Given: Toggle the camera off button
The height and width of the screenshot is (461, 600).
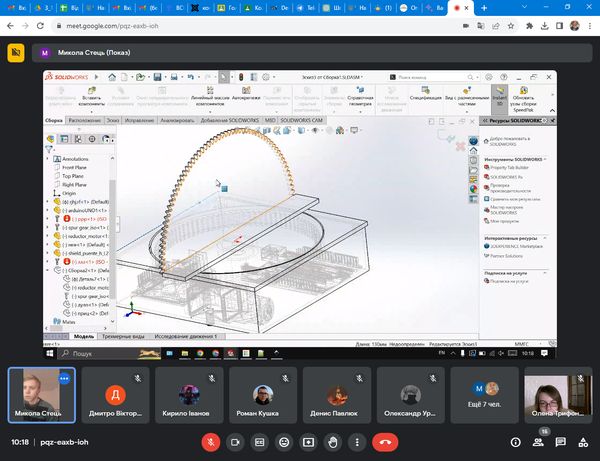Looking at the screenshot, I should point(236,440).
